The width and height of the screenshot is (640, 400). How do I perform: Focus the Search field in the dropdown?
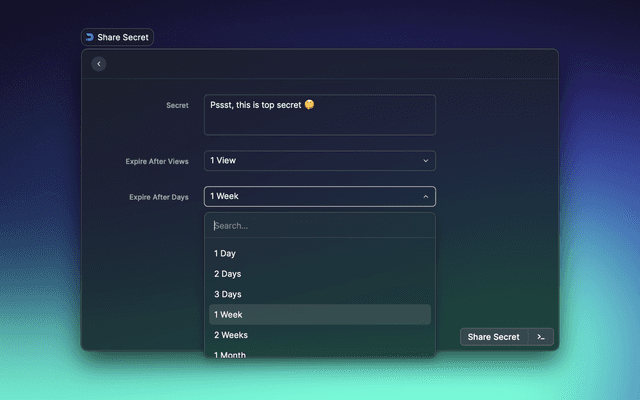pyautogui.click(x=319, y=226)
